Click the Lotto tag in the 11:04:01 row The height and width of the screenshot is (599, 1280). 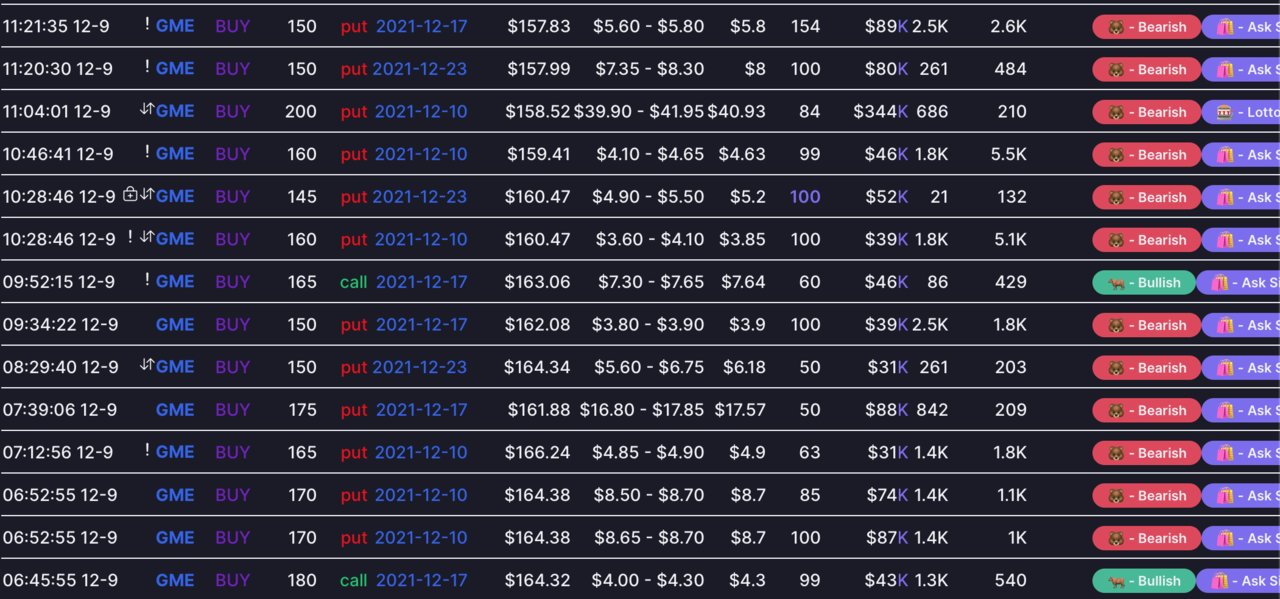click(x=1241, y=112)
